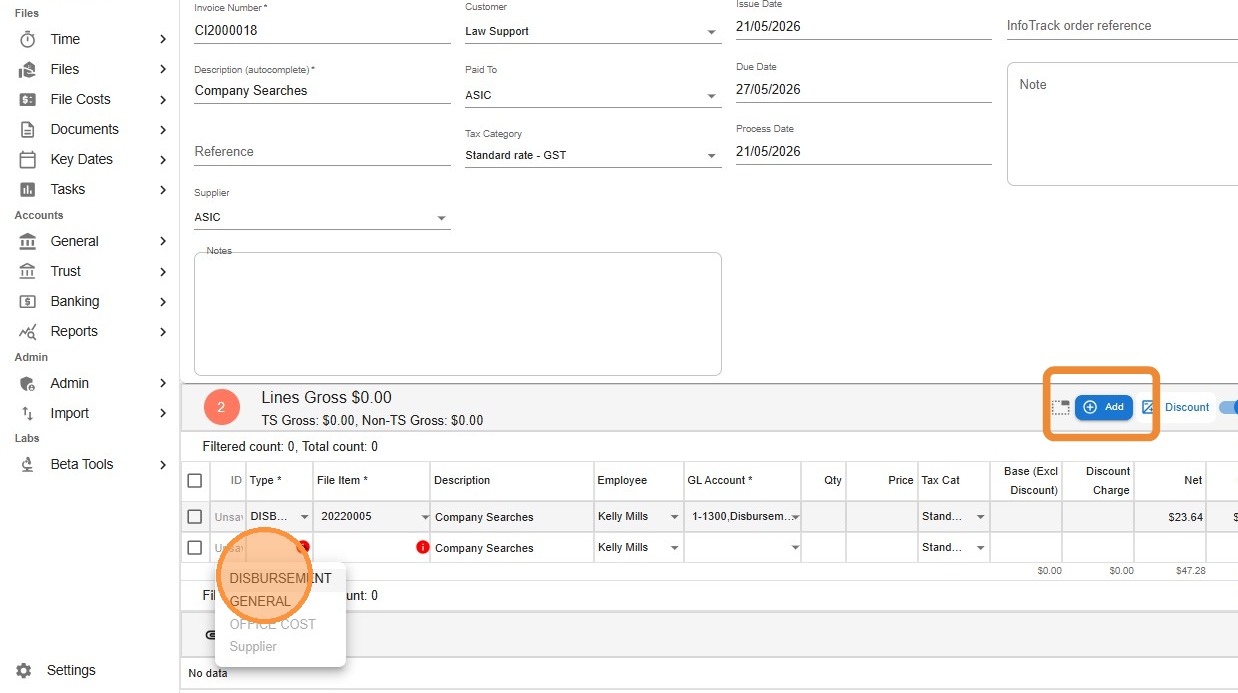1238x693 pixels.
Task: Click the InfoTrack order reference field
Action: [1122, 26]
